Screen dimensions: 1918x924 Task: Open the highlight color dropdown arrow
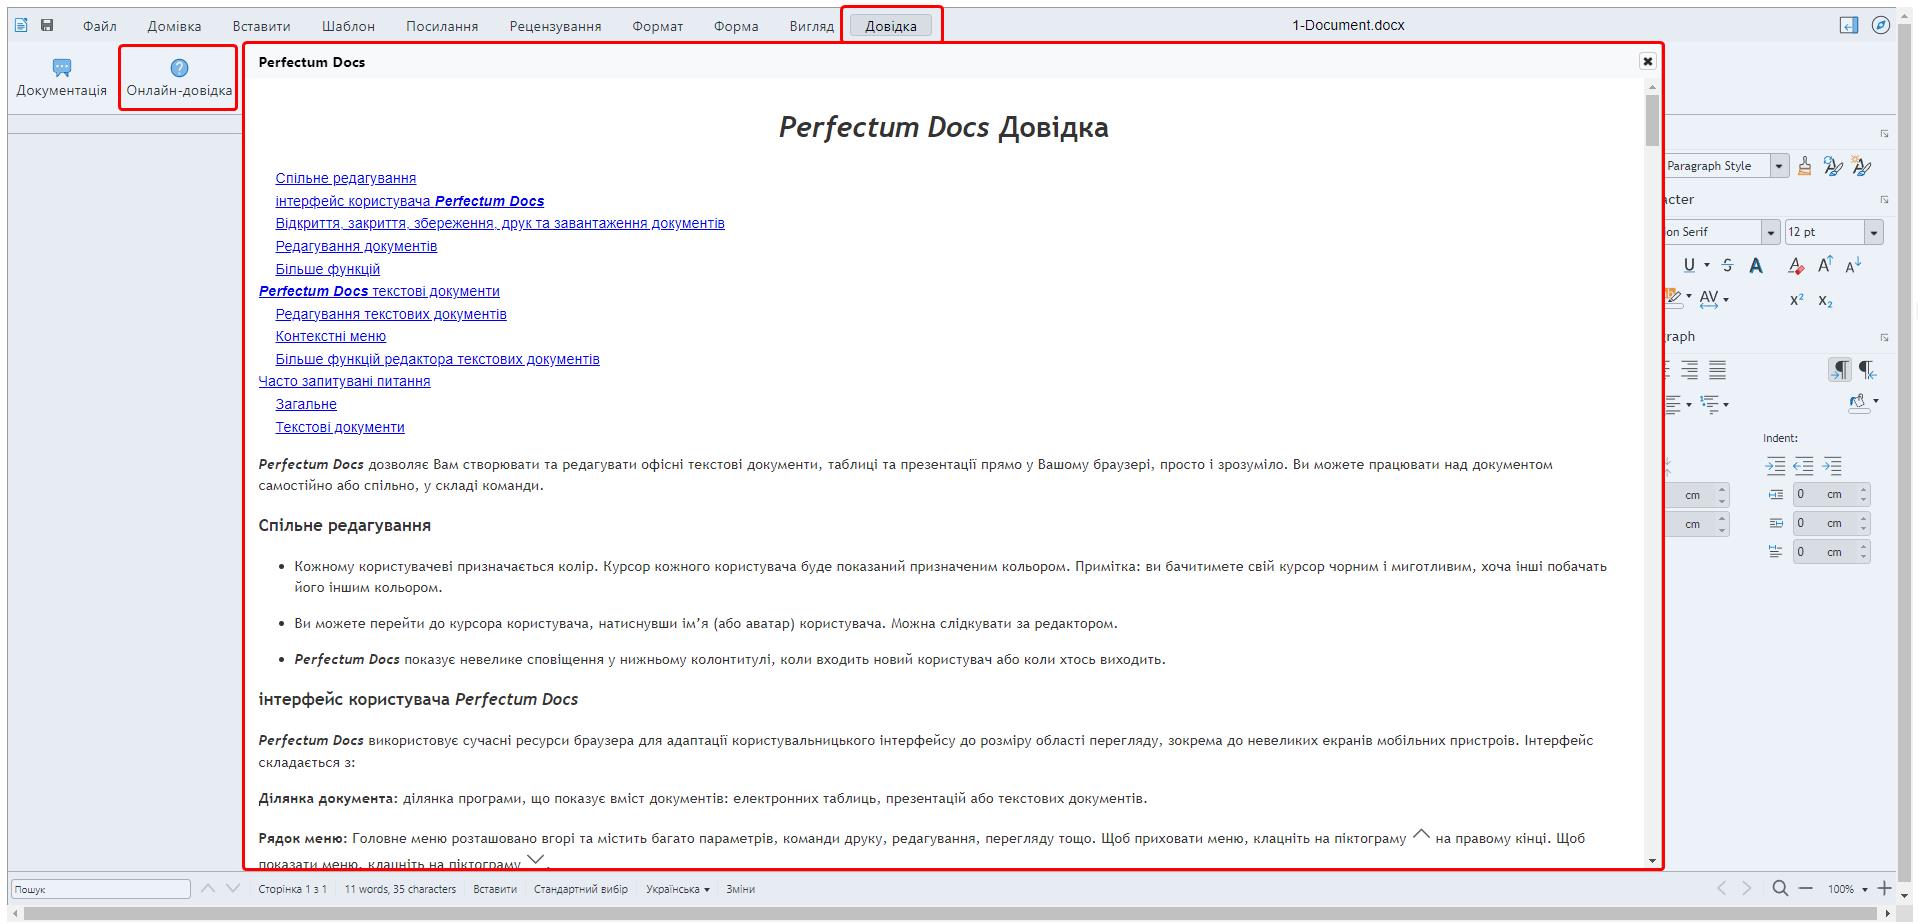click(1689, 297)
